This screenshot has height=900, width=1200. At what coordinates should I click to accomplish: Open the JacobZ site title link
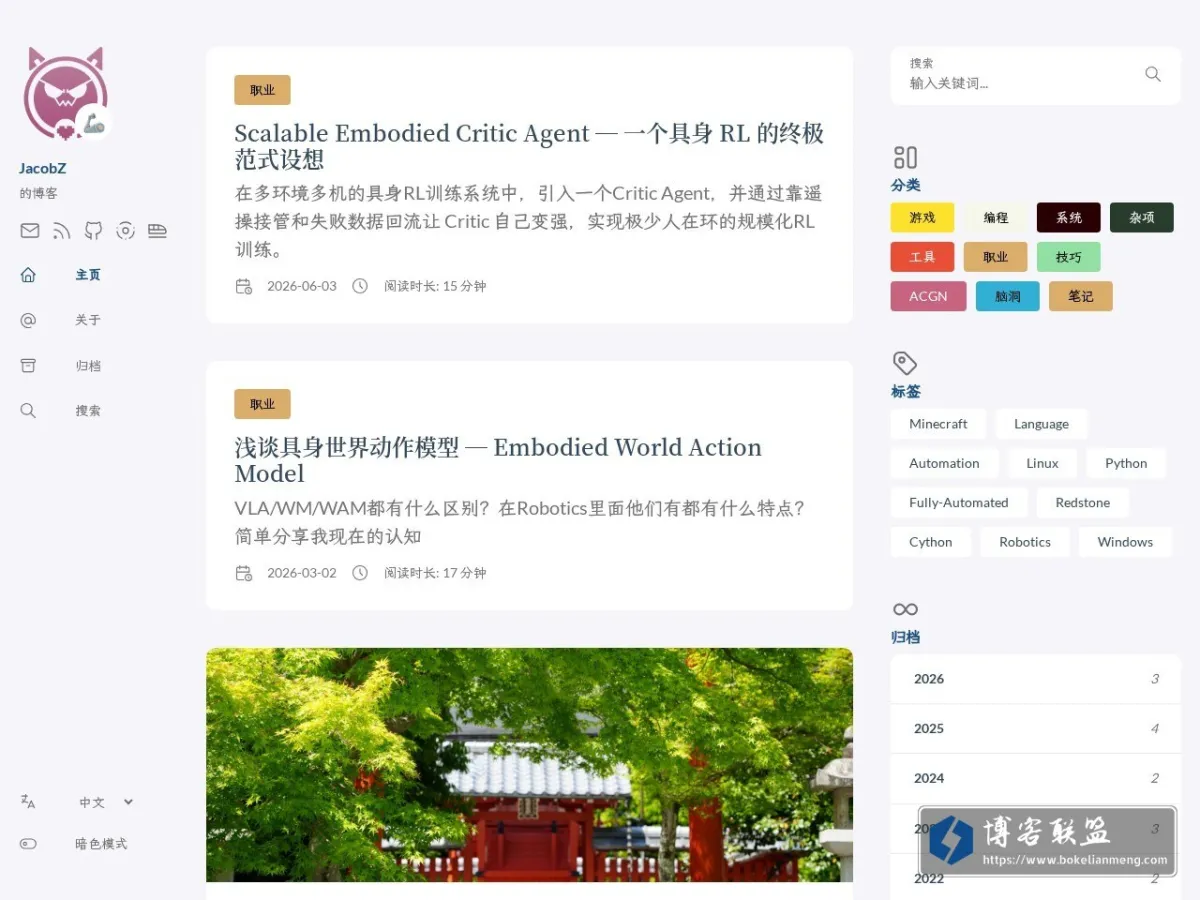(42, 169)
